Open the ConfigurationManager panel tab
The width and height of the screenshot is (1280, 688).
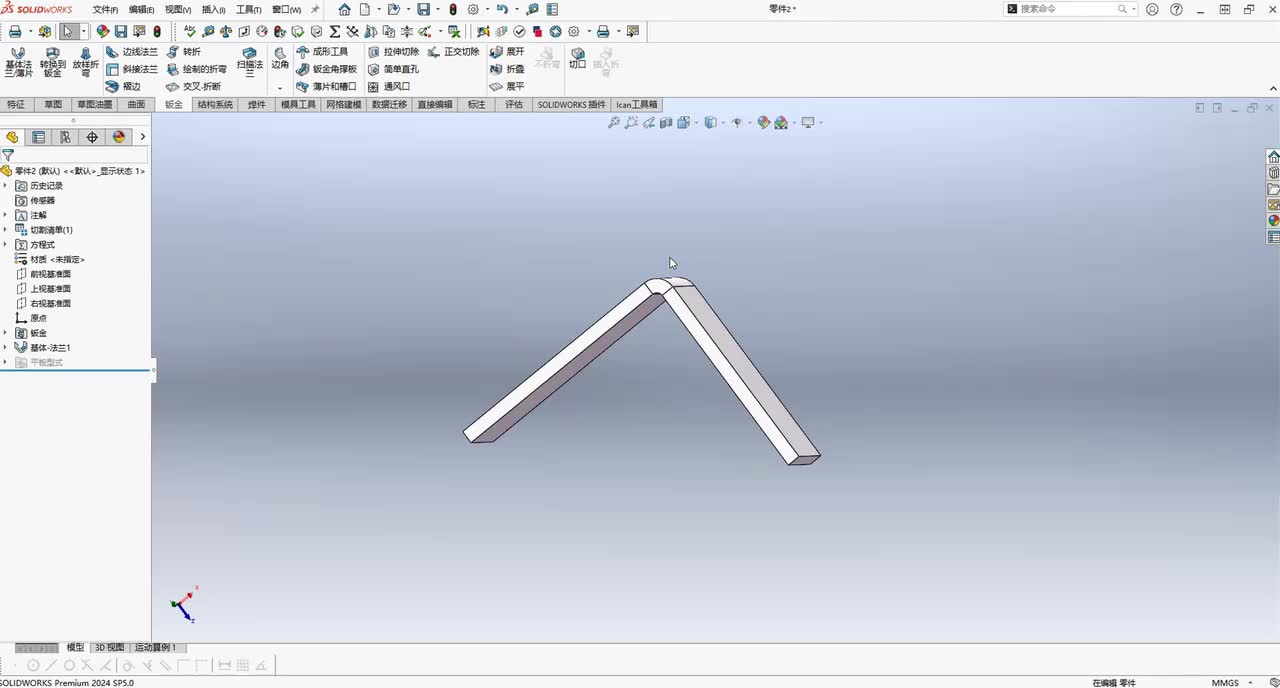pyautogui.click(x=65, y=137)
